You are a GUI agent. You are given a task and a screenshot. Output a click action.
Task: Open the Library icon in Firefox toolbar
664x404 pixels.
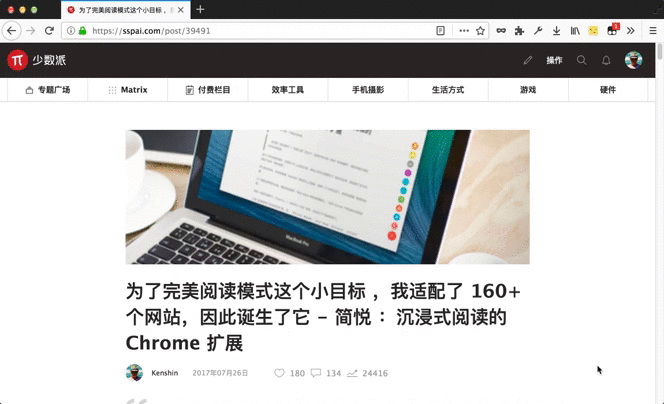[x=575, y=30]
